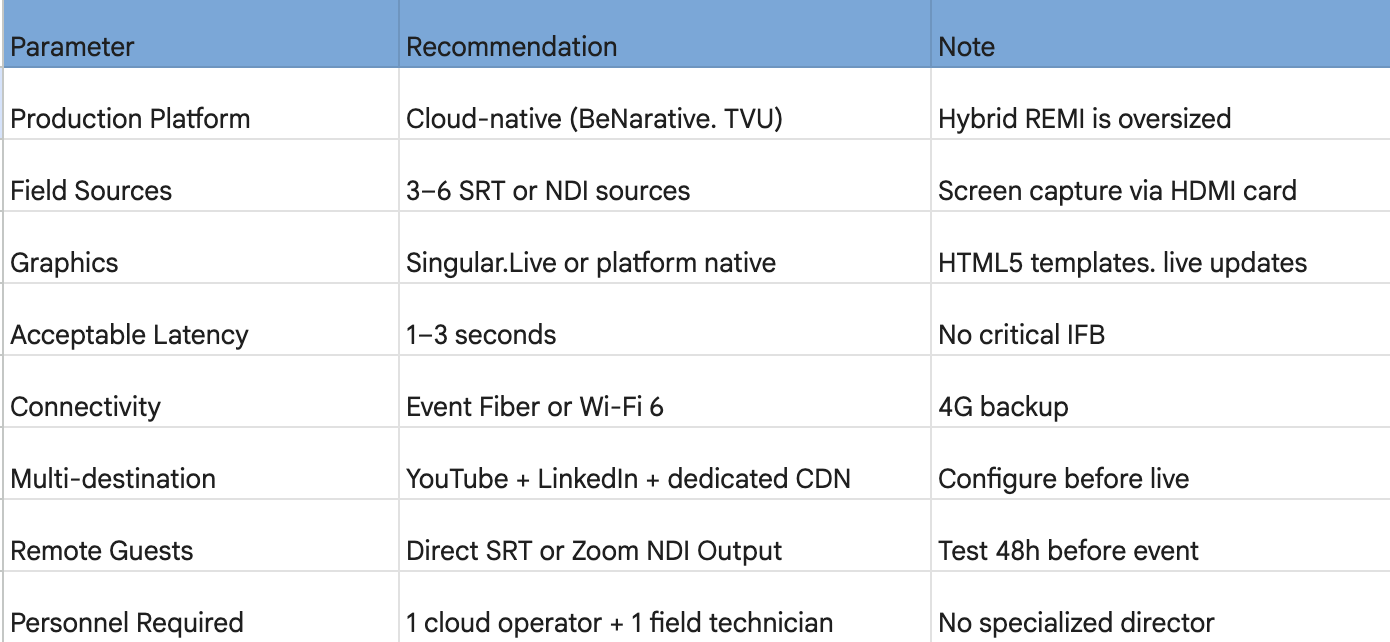Select the Acceptable Latency cell
This screenshot has width=1390, height=642.
pyautogui.click(x=201, y=320)
